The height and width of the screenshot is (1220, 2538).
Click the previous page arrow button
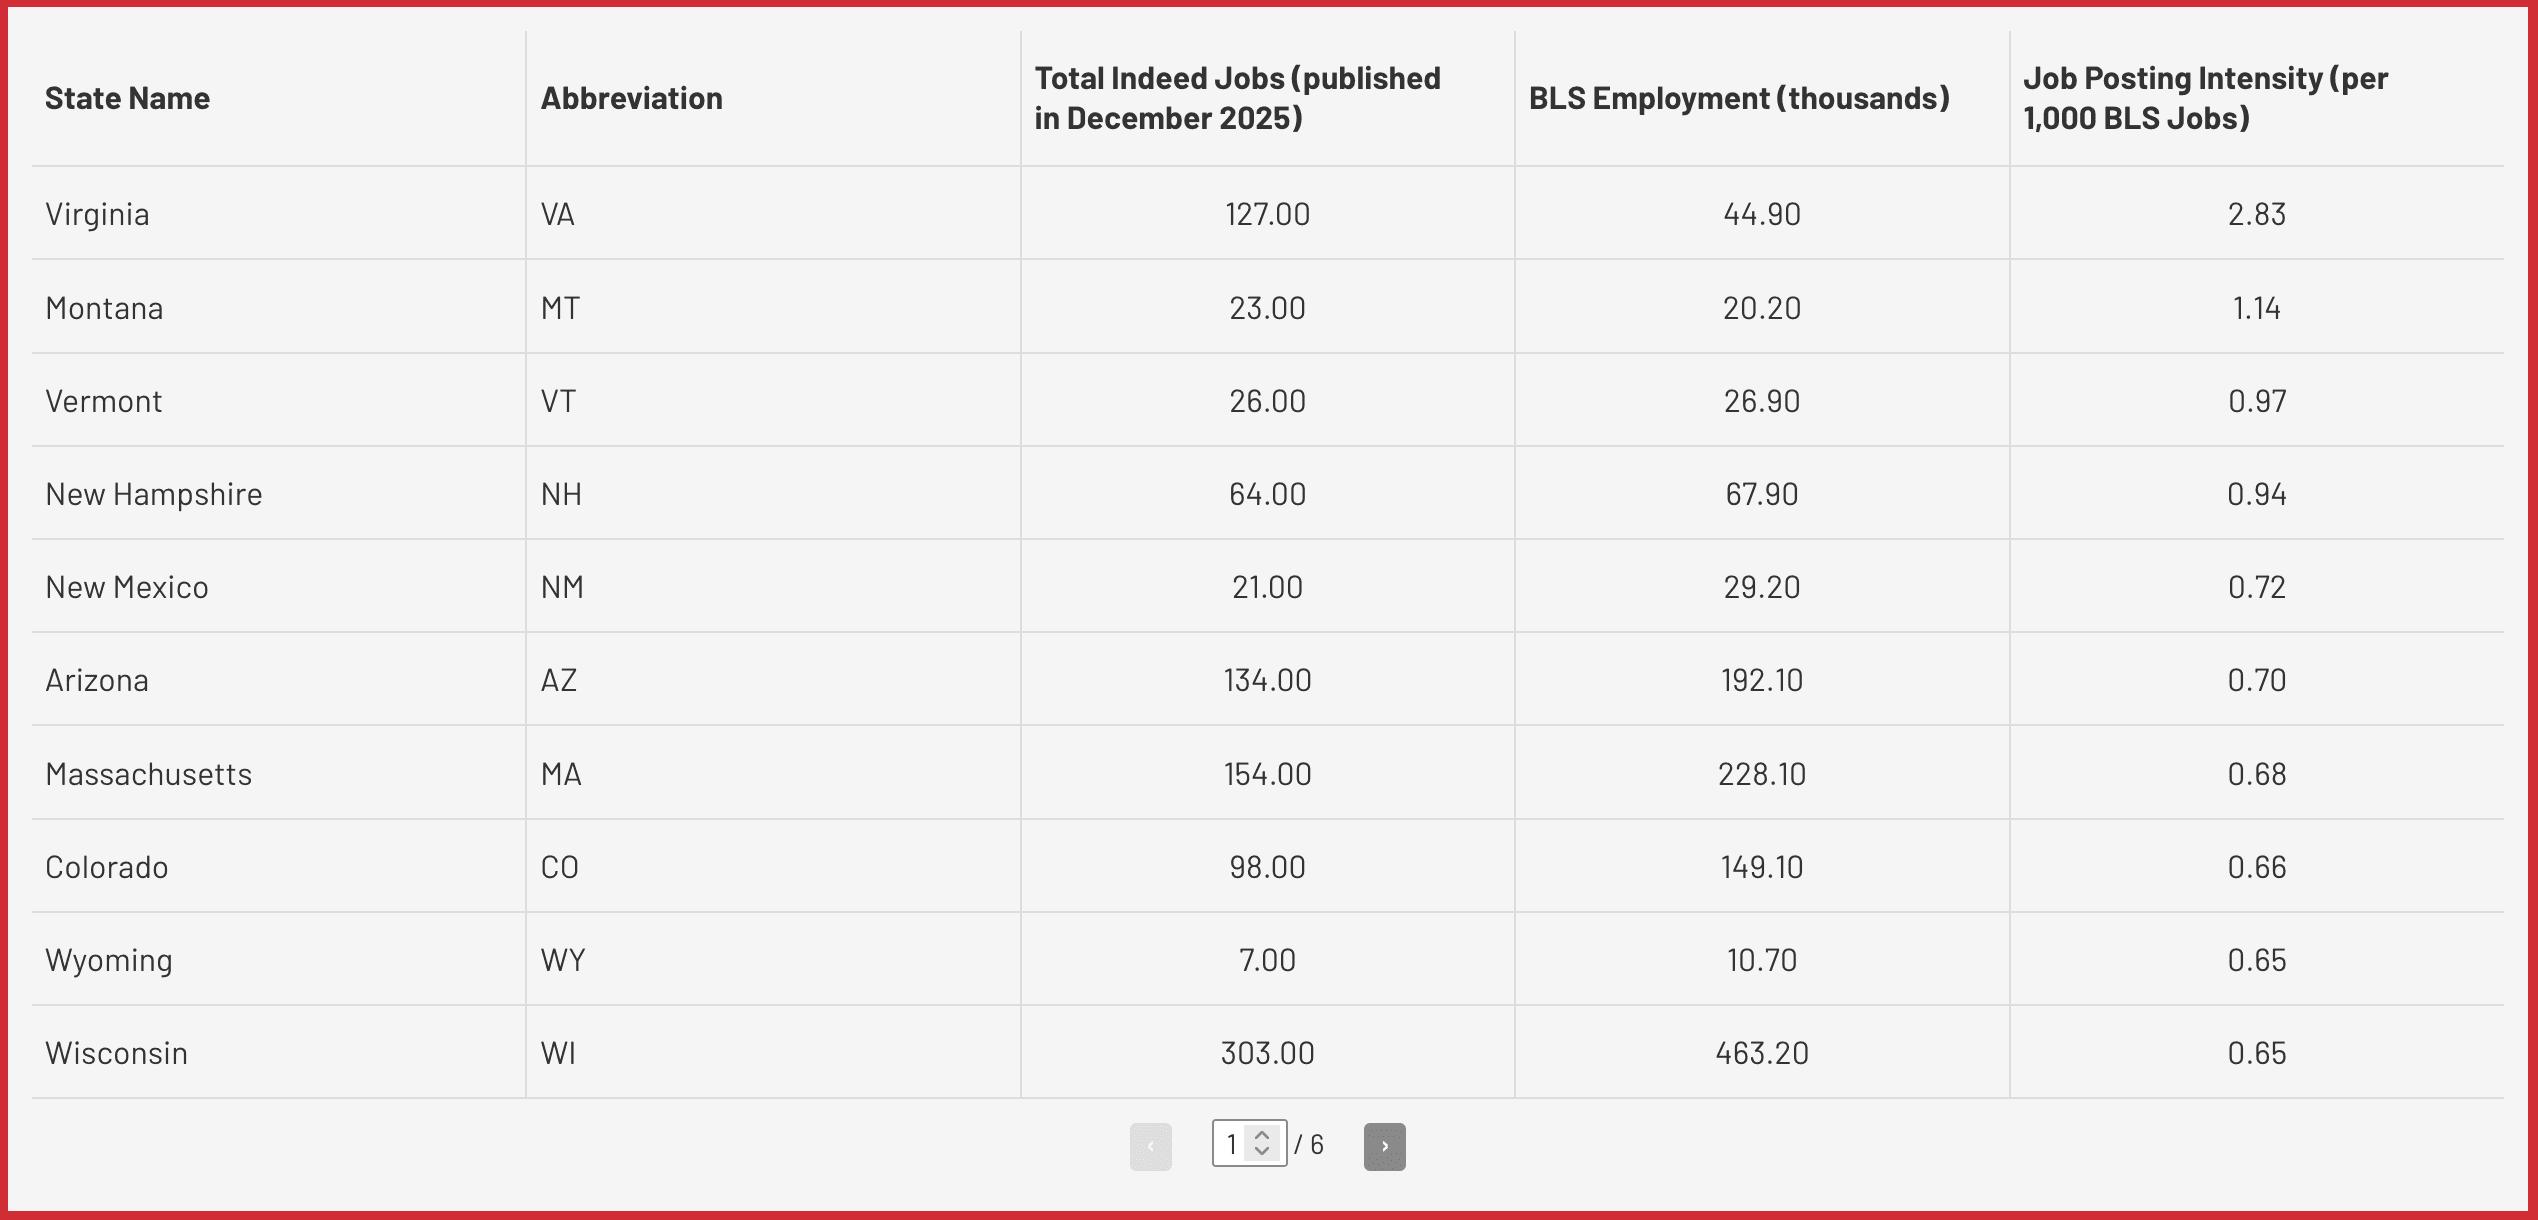1150,1146
